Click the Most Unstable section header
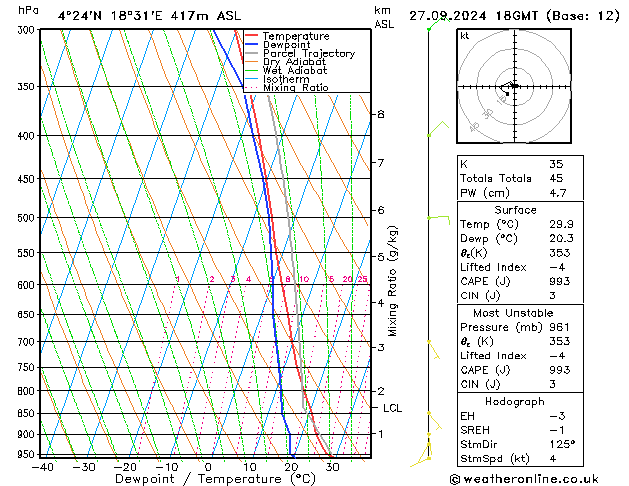The height and width of the screenshot is (486, 629). point(513,313)
